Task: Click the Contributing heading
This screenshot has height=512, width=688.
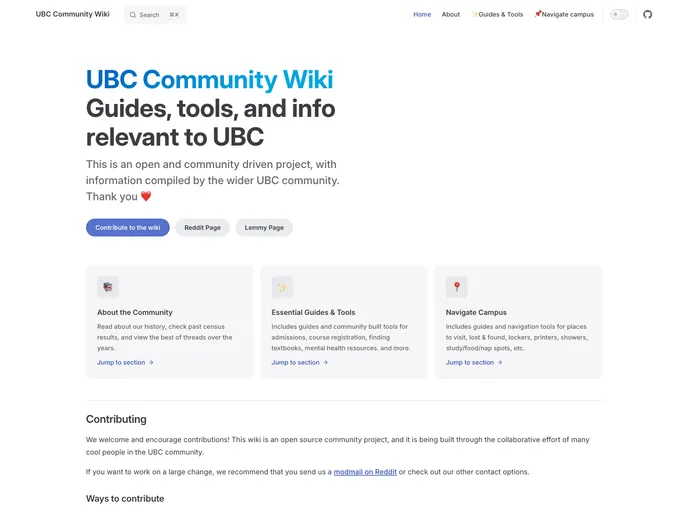Action: pyautogui.click(x=116, y=419)
